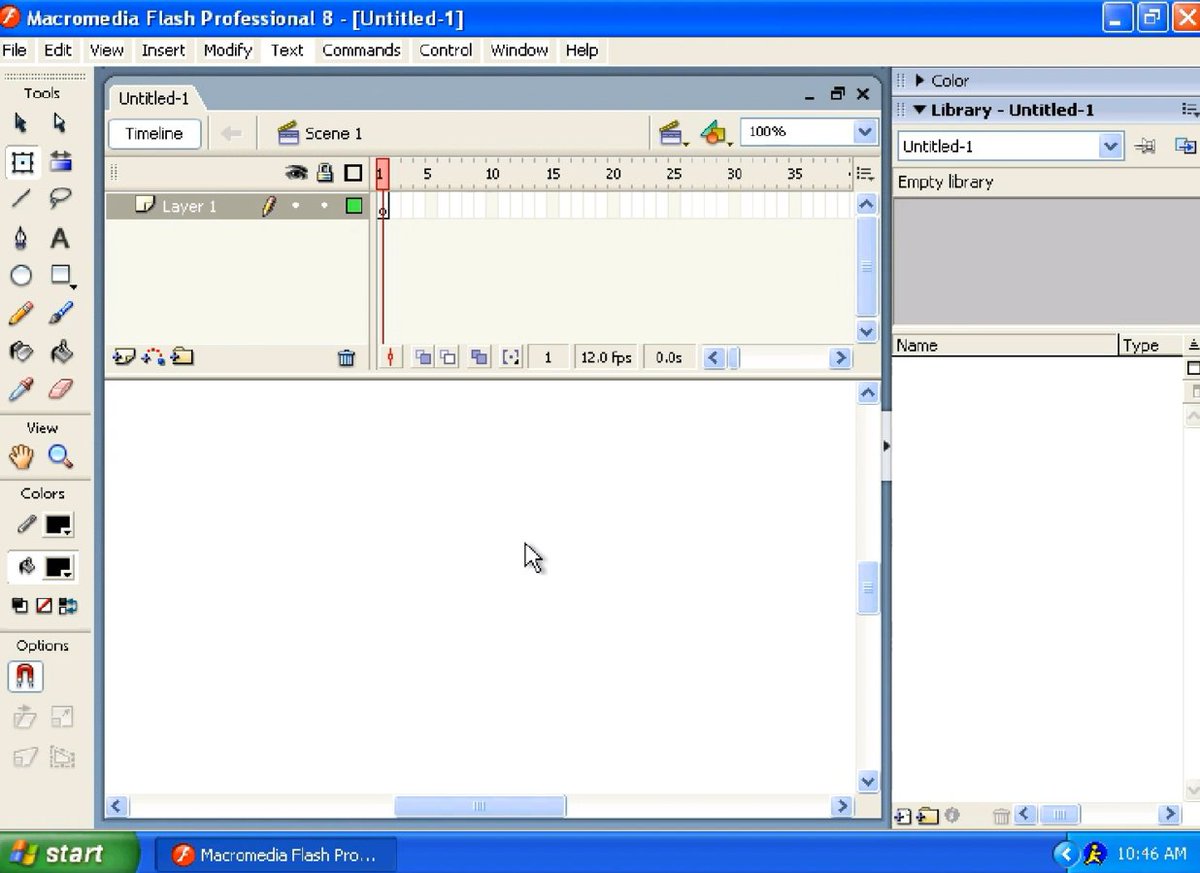
Task: Sort library by Name column header
Action: coord(1004,345)
